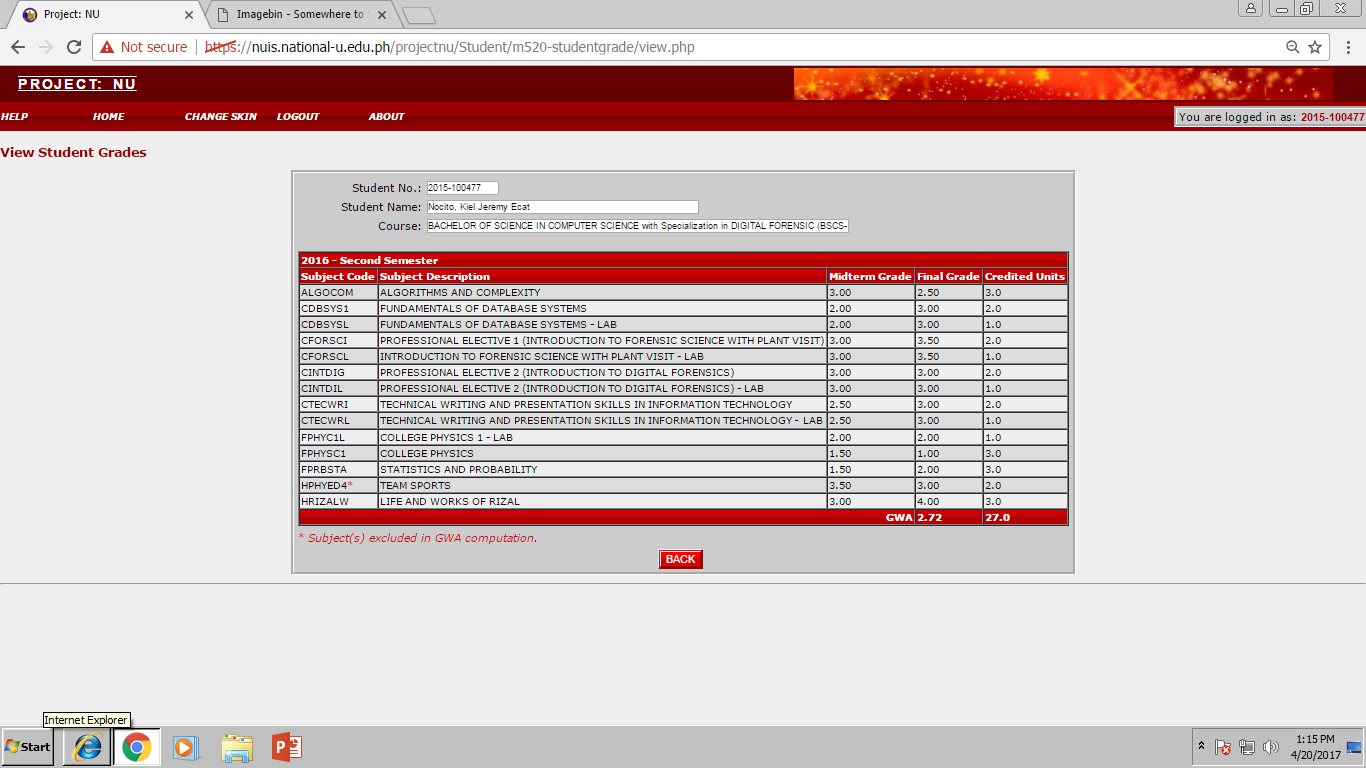Bookmark page with star icon
Image resolution: width=1366 pixels, height=768 pixels.
pos(1315,47)
